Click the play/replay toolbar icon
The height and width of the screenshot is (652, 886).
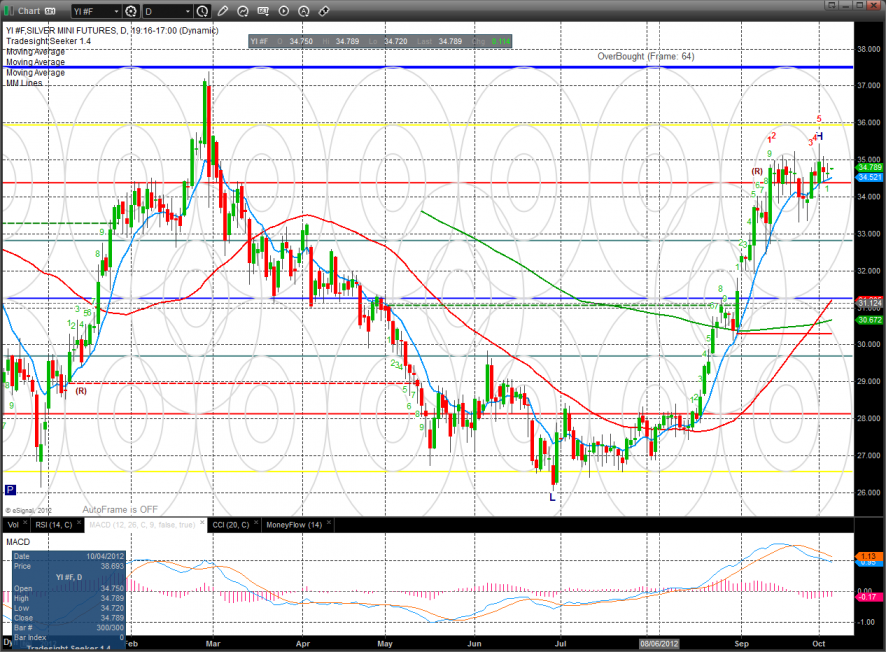(x=286, y=12)
